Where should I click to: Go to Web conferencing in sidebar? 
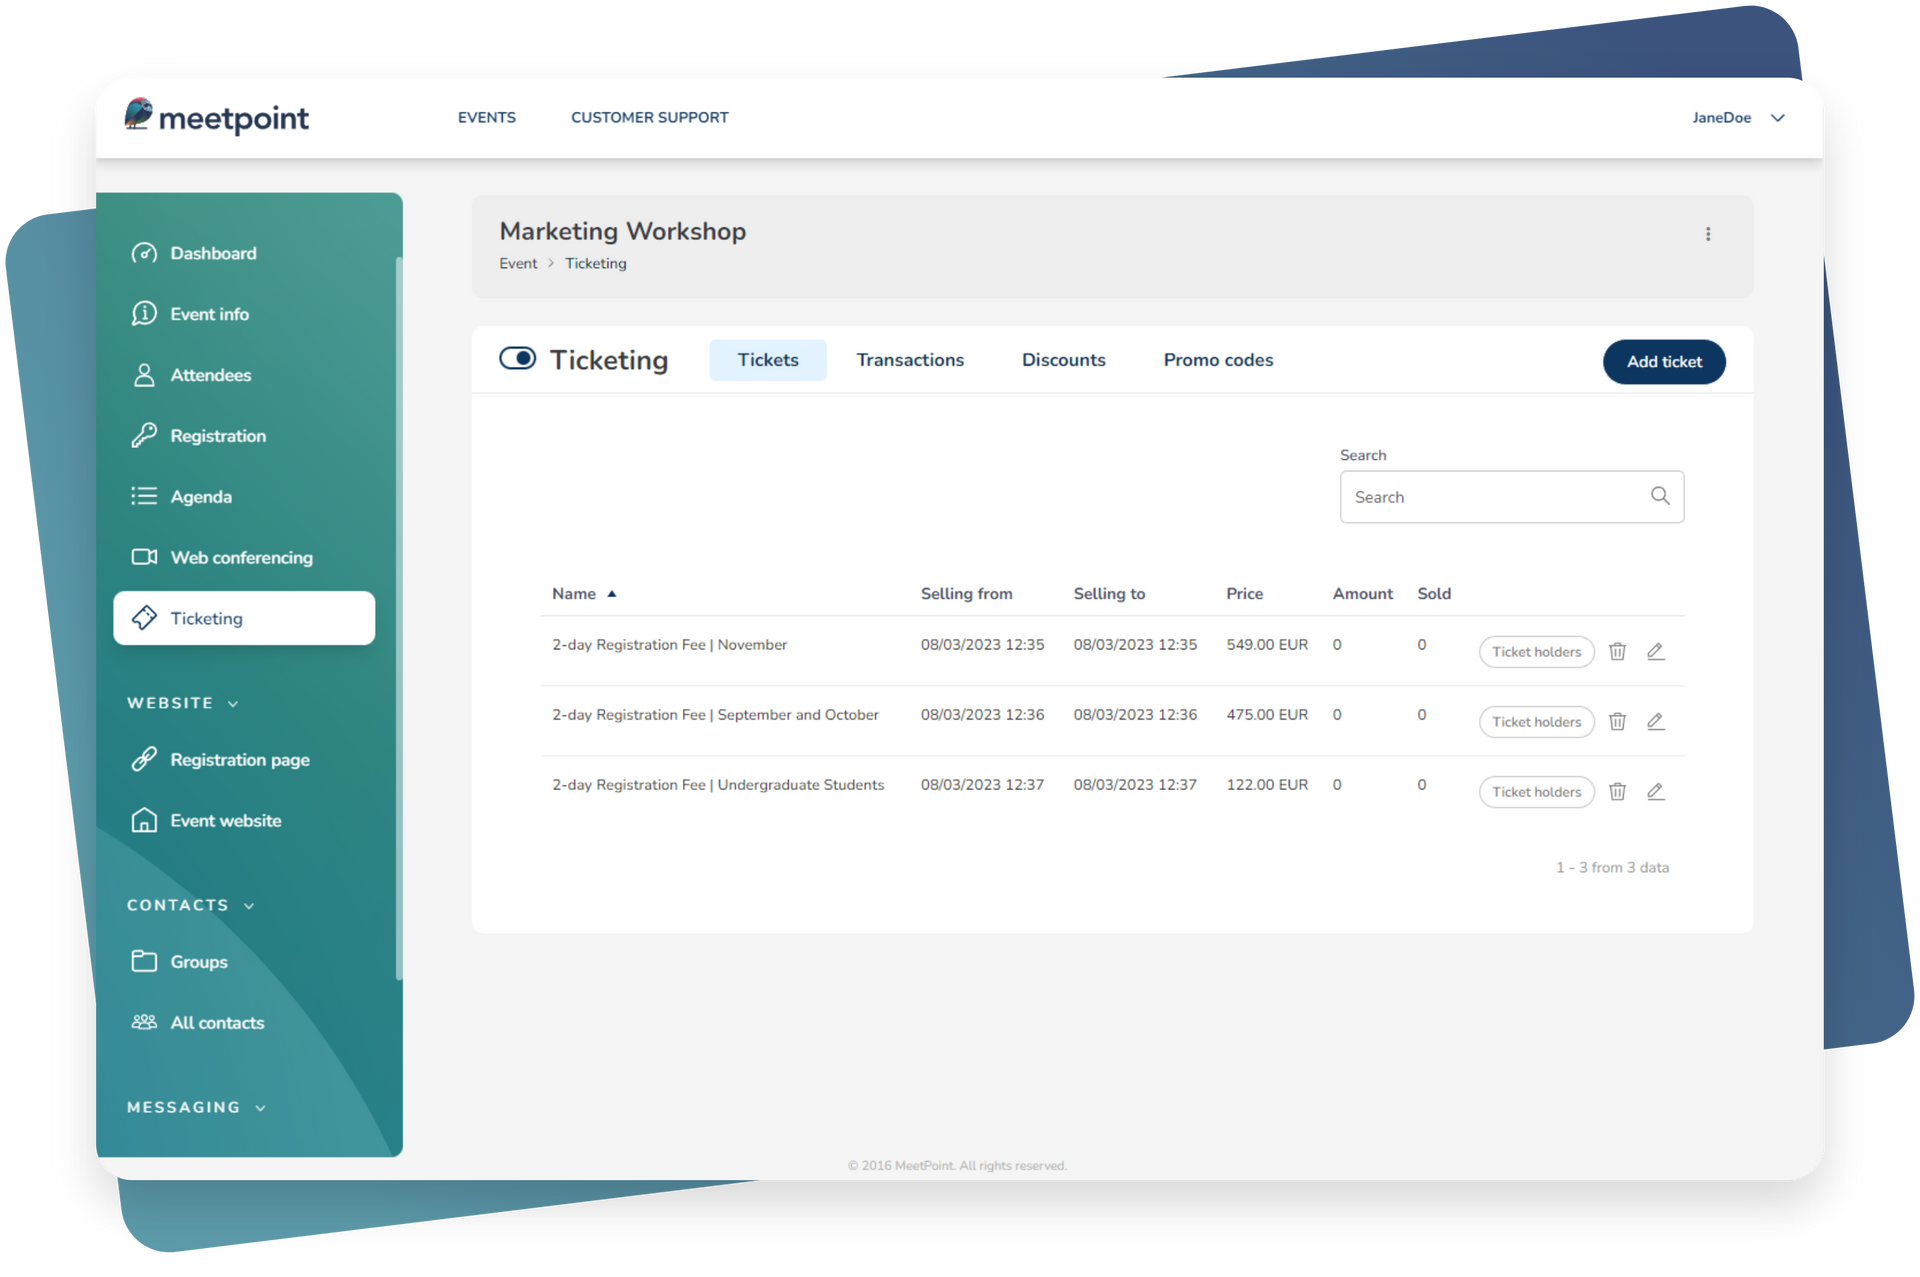click(241, 558)
